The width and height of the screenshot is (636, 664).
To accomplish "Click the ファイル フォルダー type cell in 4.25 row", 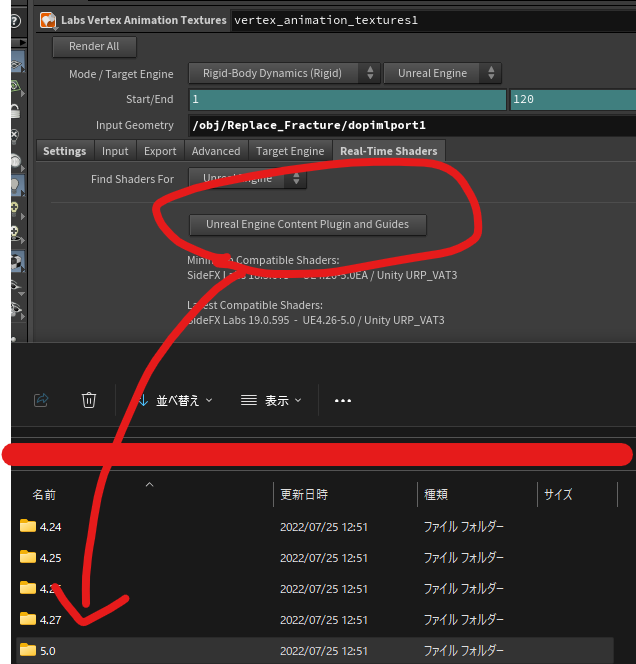I will point(464,558).
